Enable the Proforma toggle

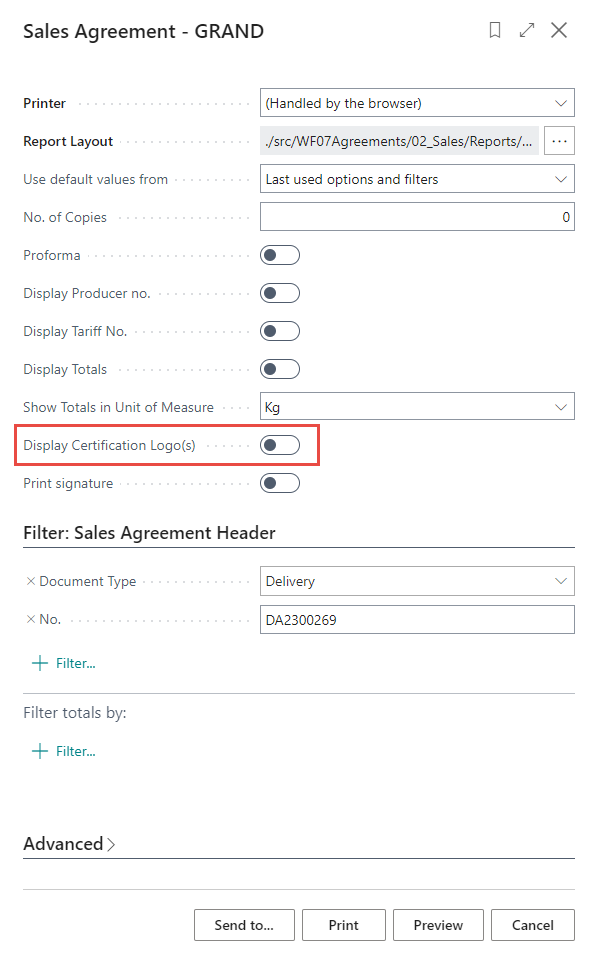(280, 255)
